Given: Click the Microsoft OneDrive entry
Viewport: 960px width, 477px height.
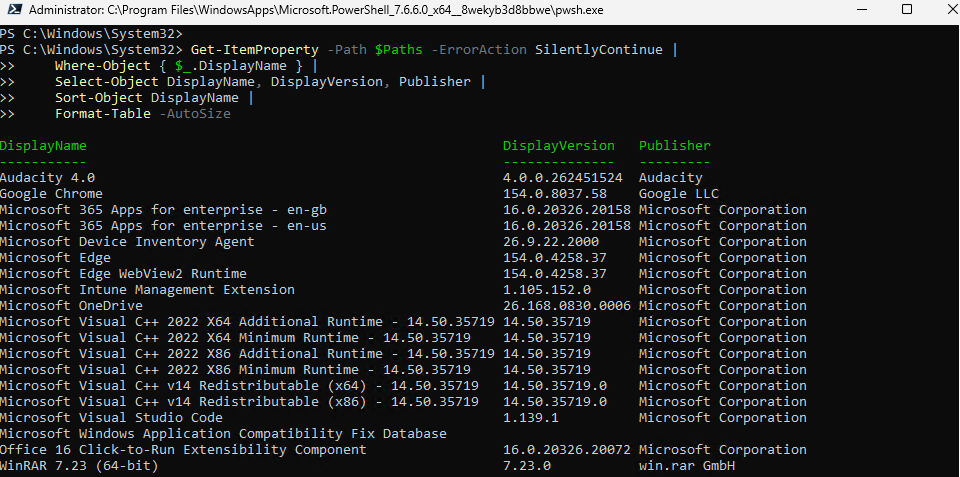Looking at the screenshot, I should (72, 305).
